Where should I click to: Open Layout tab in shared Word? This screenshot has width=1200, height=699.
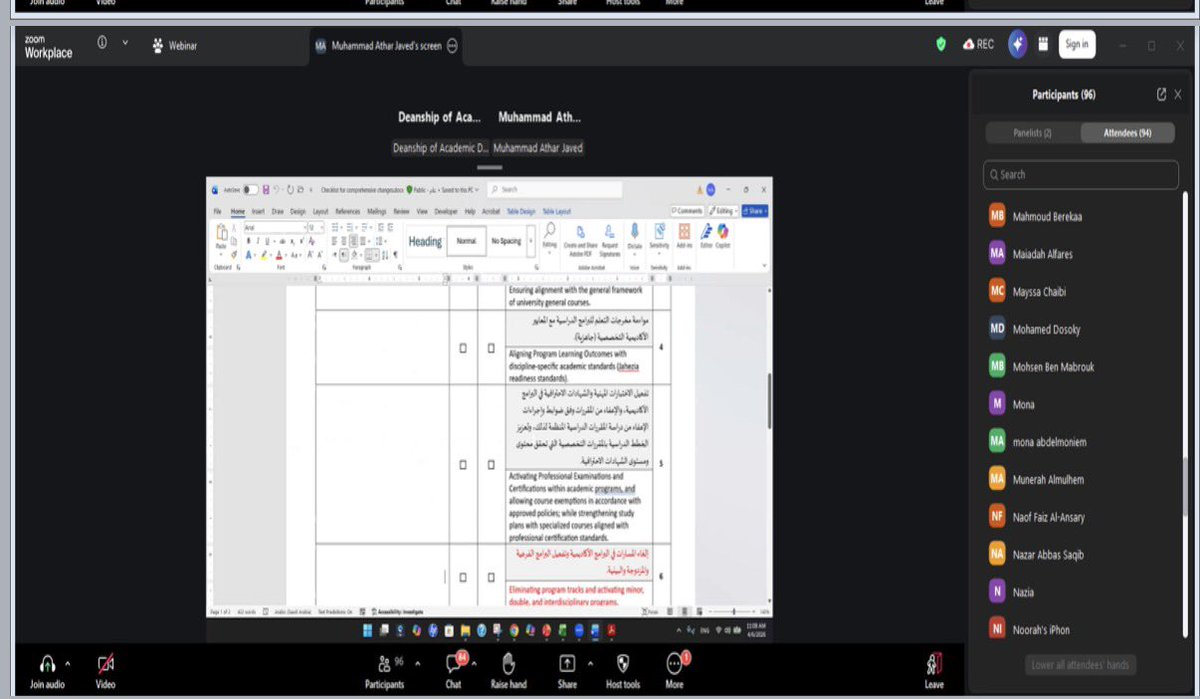click(x=320, y=212)
